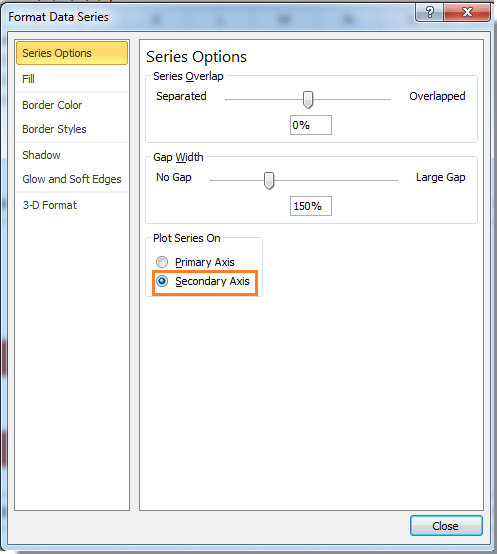
Task: Click the Close button
Action: click(446, 526)
